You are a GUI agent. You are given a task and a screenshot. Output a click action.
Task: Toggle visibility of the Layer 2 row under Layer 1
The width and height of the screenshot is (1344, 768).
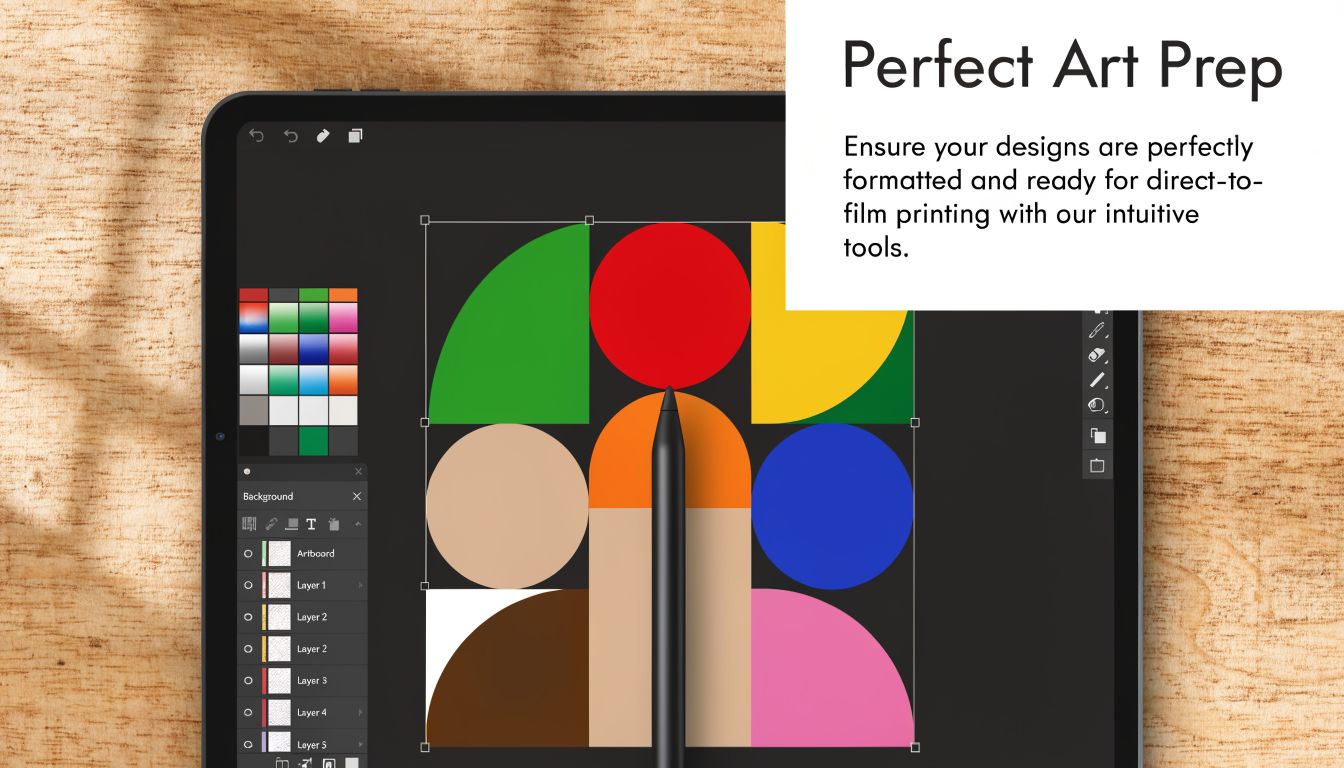click(248, 617)
